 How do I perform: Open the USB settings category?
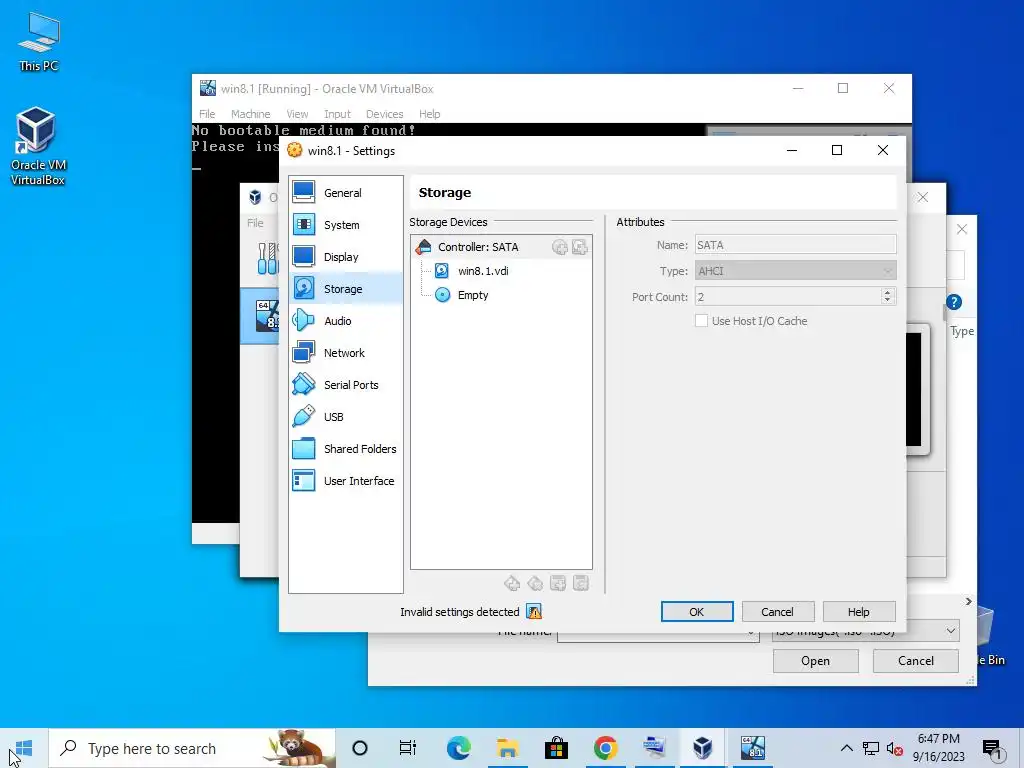[345, 417]
